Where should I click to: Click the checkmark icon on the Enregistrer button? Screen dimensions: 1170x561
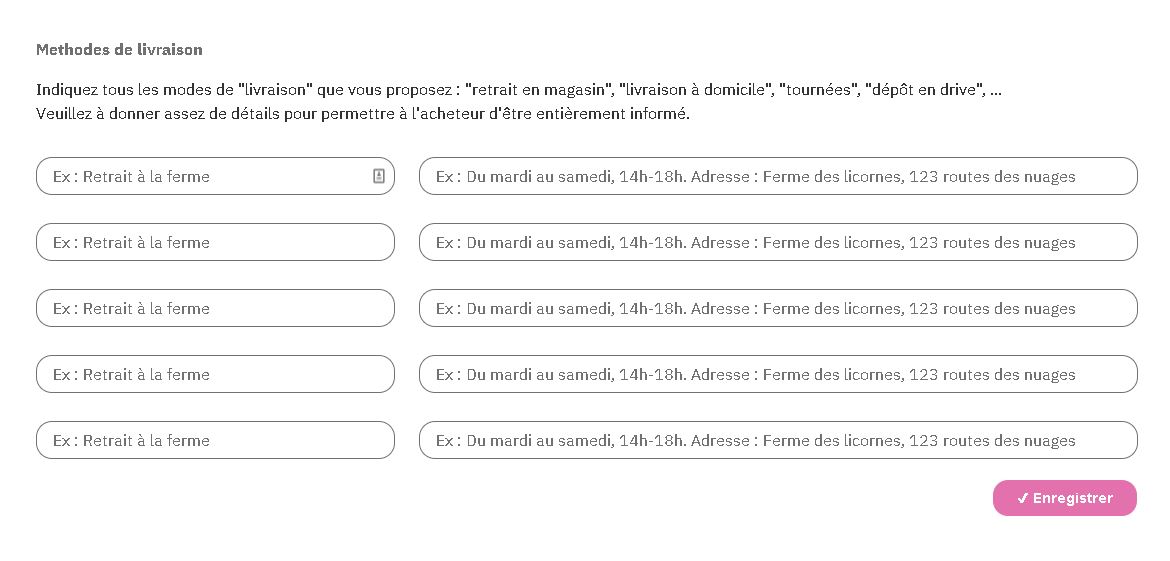(1022, 498)
